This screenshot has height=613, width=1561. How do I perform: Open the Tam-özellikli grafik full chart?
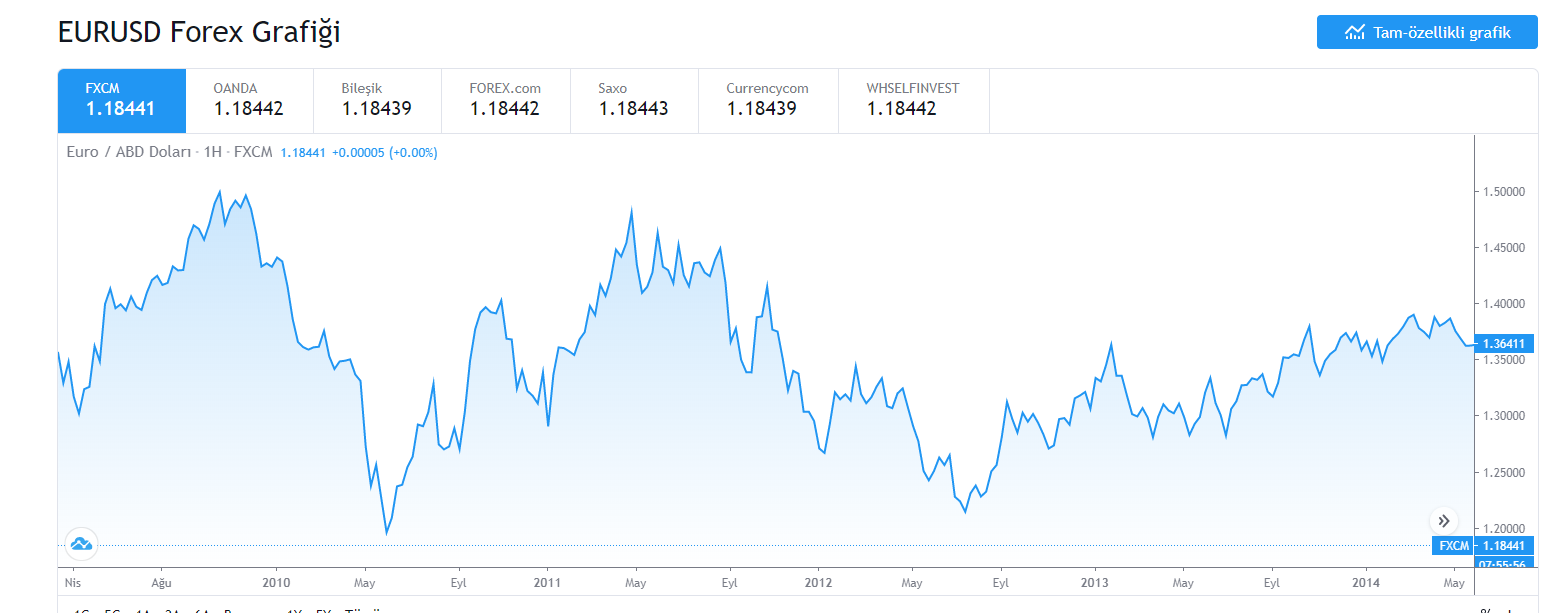pyautogui.click(x=1427, y=32)
